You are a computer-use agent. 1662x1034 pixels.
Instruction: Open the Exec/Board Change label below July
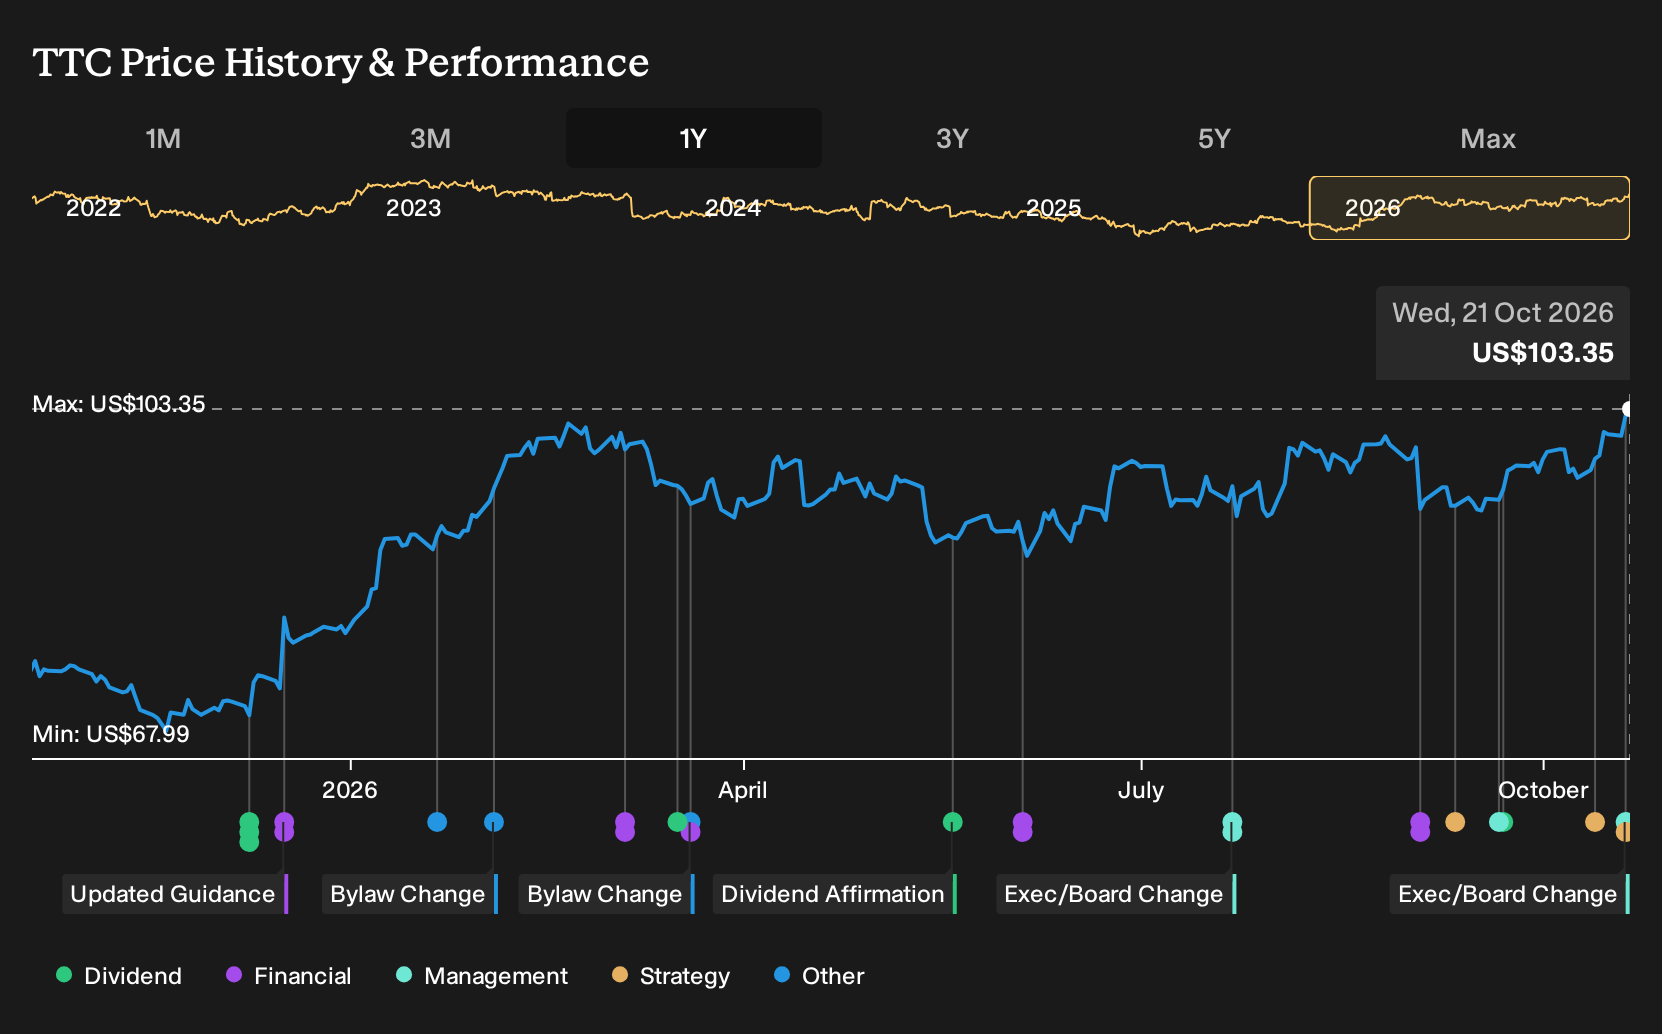click(1116, 894)
